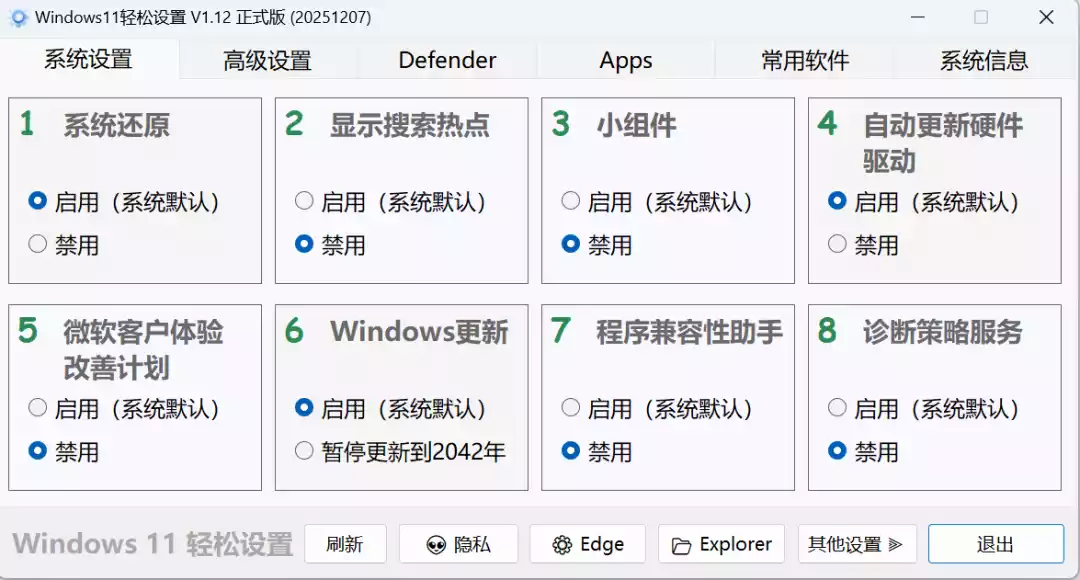1080x580 pixels.
Task: Click the privacy mask icon
Action: pos(436,545)
